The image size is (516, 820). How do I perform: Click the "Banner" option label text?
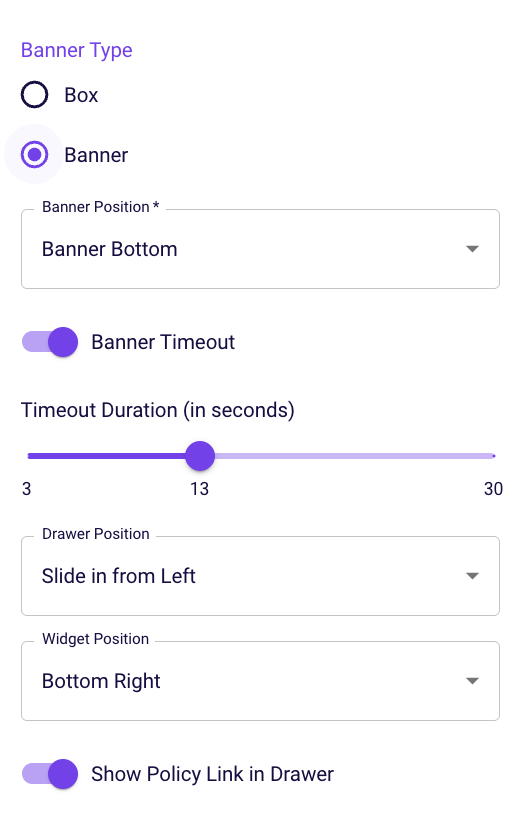point(96,155)
